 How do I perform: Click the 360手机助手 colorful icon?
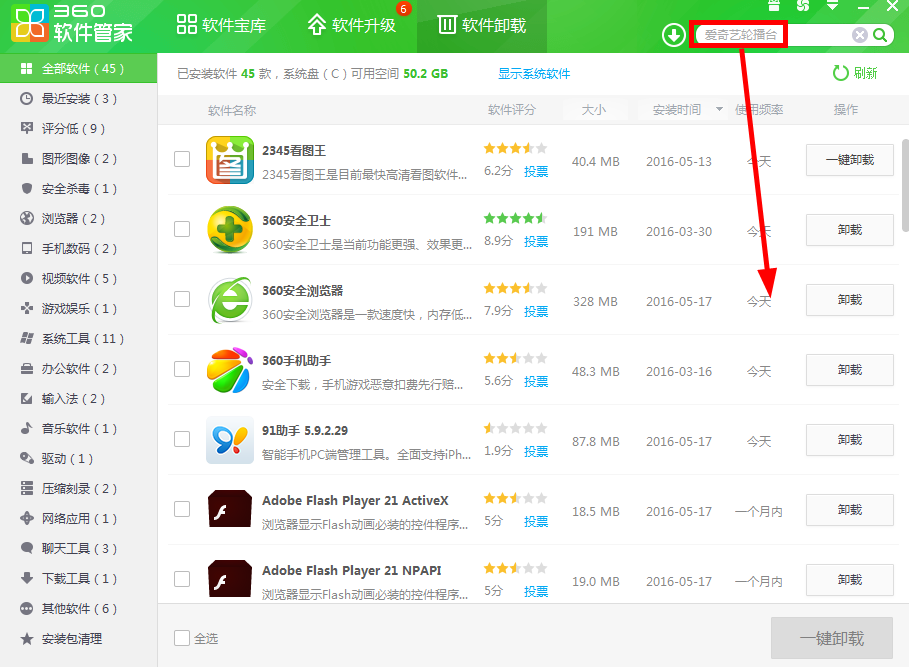point(230,370)
